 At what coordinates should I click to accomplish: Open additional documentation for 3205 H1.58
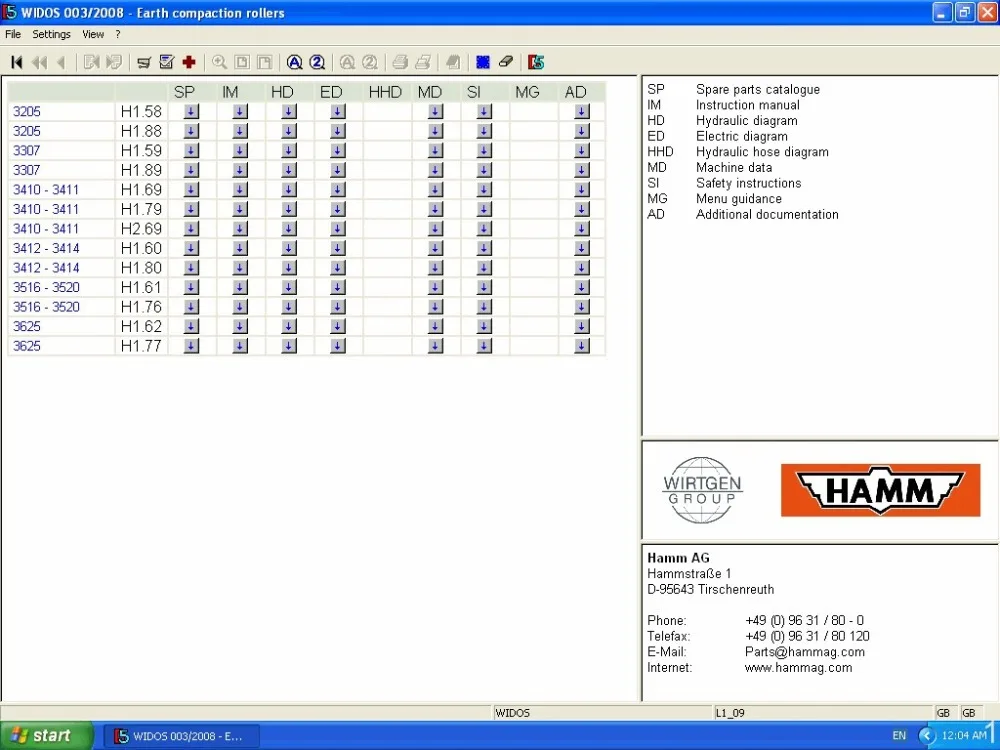[x=582, y=112]
